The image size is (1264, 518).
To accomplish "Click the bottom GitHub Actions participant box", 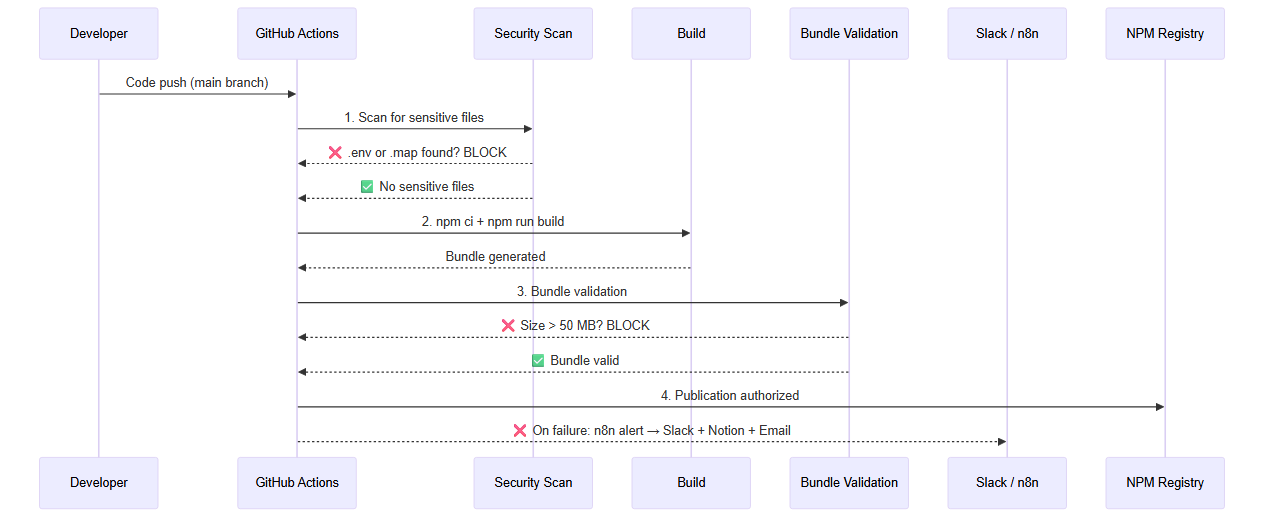I will pyautogui.click(x=297, y=483).
